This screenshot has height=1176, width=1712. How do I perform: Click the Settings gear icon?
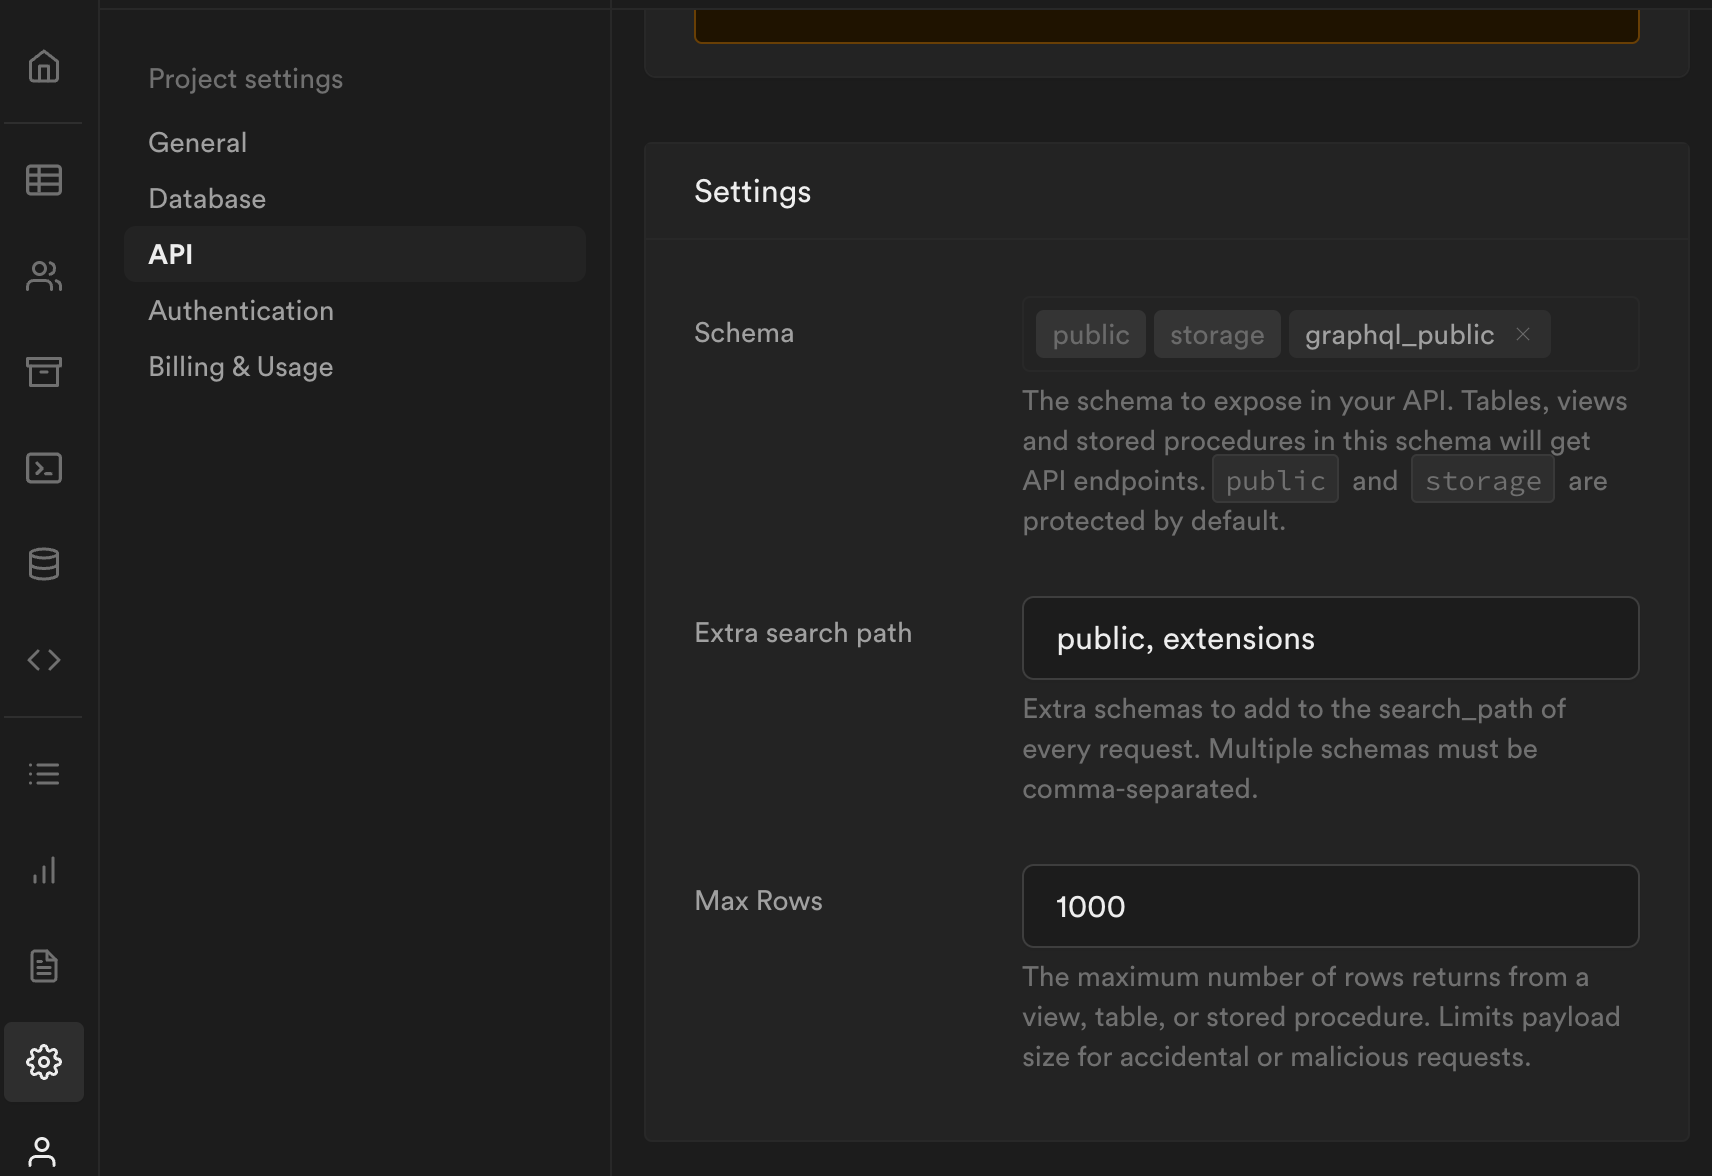(44, 1062)
